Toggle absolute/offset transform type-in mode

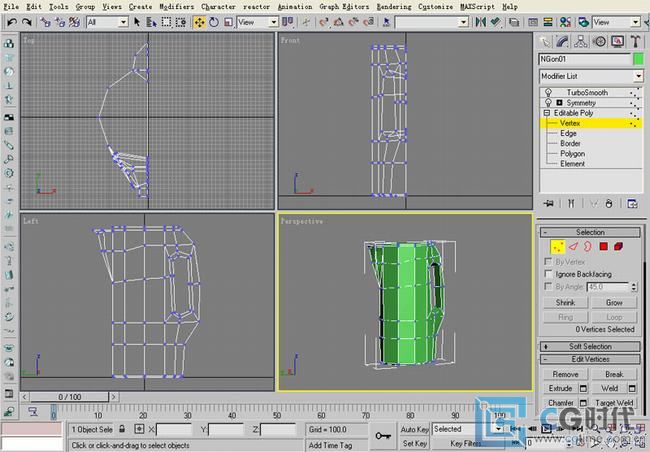139,429
